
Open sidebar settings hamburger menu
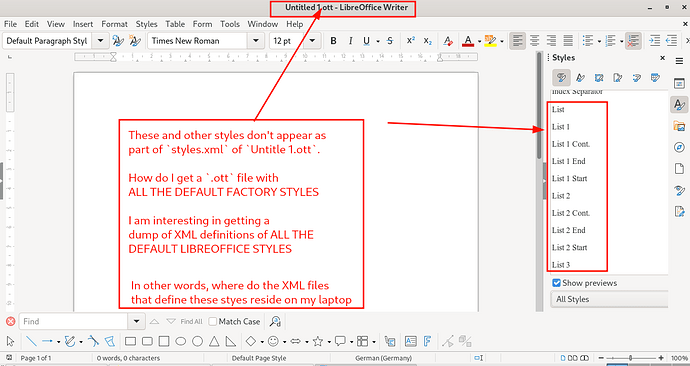[679, 62]
